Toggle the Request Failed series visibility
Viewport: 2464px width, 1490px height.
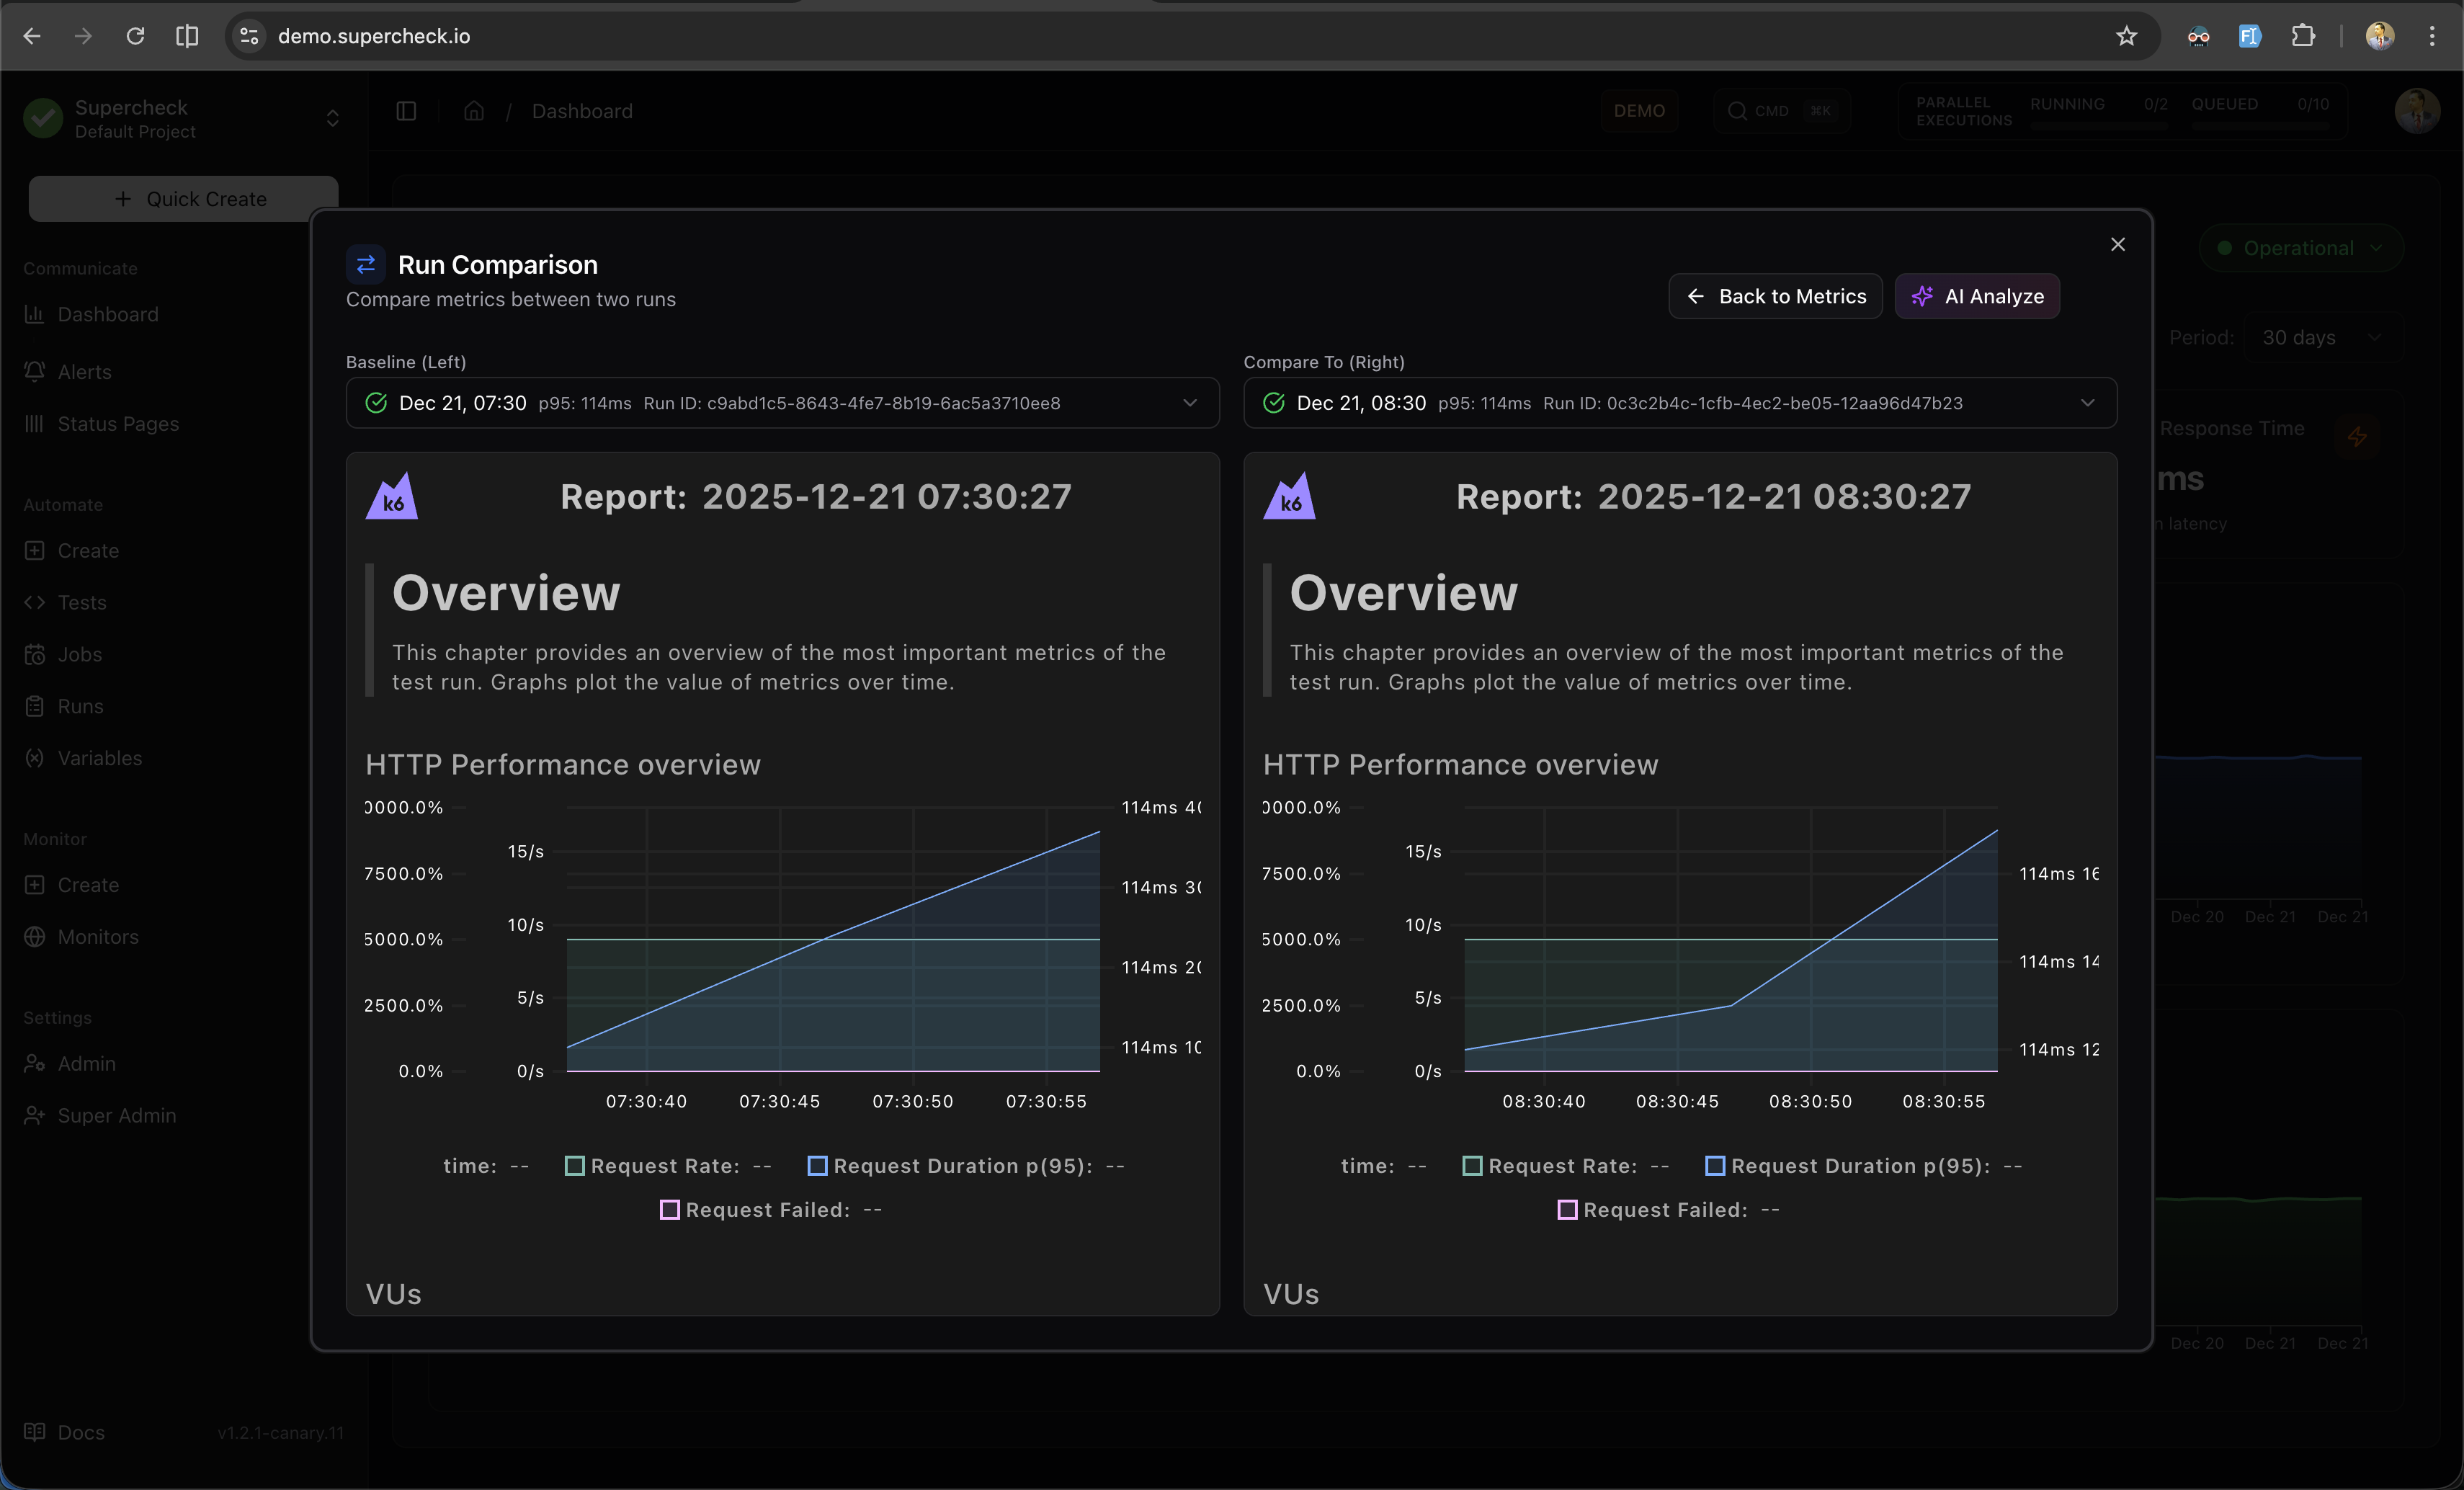(671, 1210)
